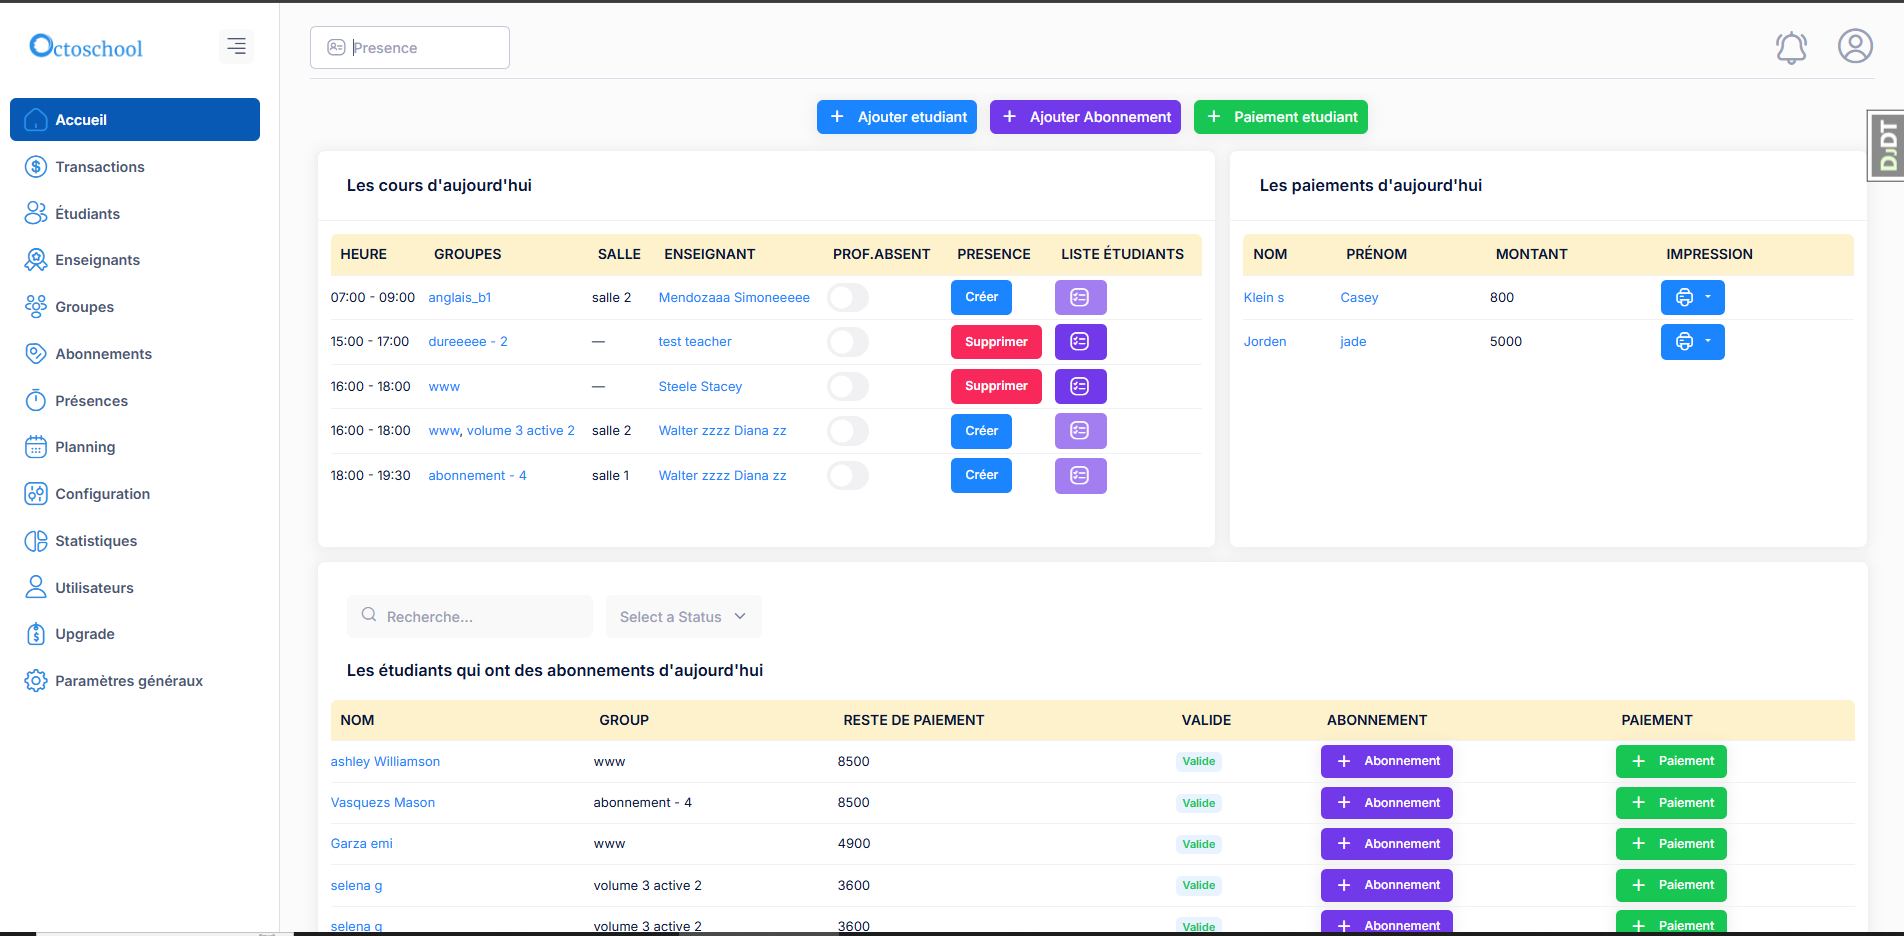Open print dropdown for Klein s payment
Viewport: 1904px width, 936px height.
pyautogui.click(x=1707, y=298)
